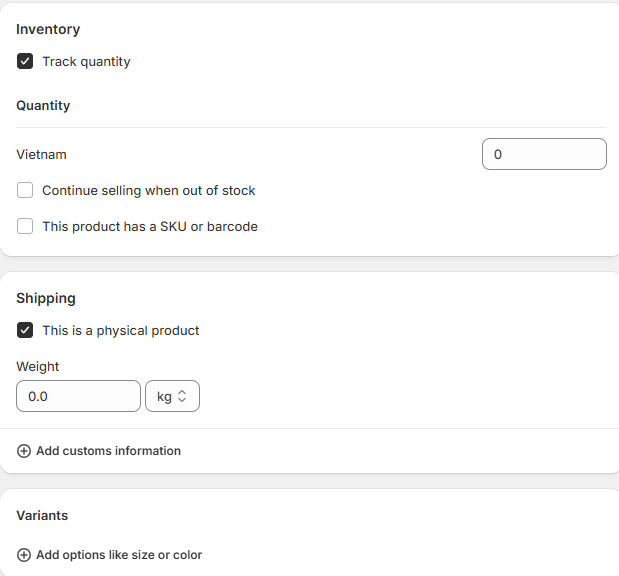
Task: Click the Weight field label
Action: pyautogui.click(x=38, y=366)
